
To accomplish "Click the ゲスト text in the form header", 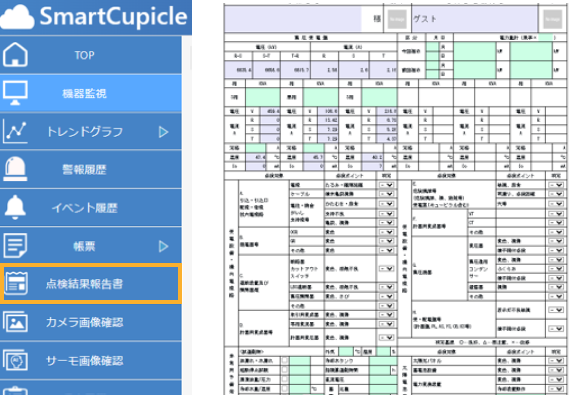I will pos(425,19).
